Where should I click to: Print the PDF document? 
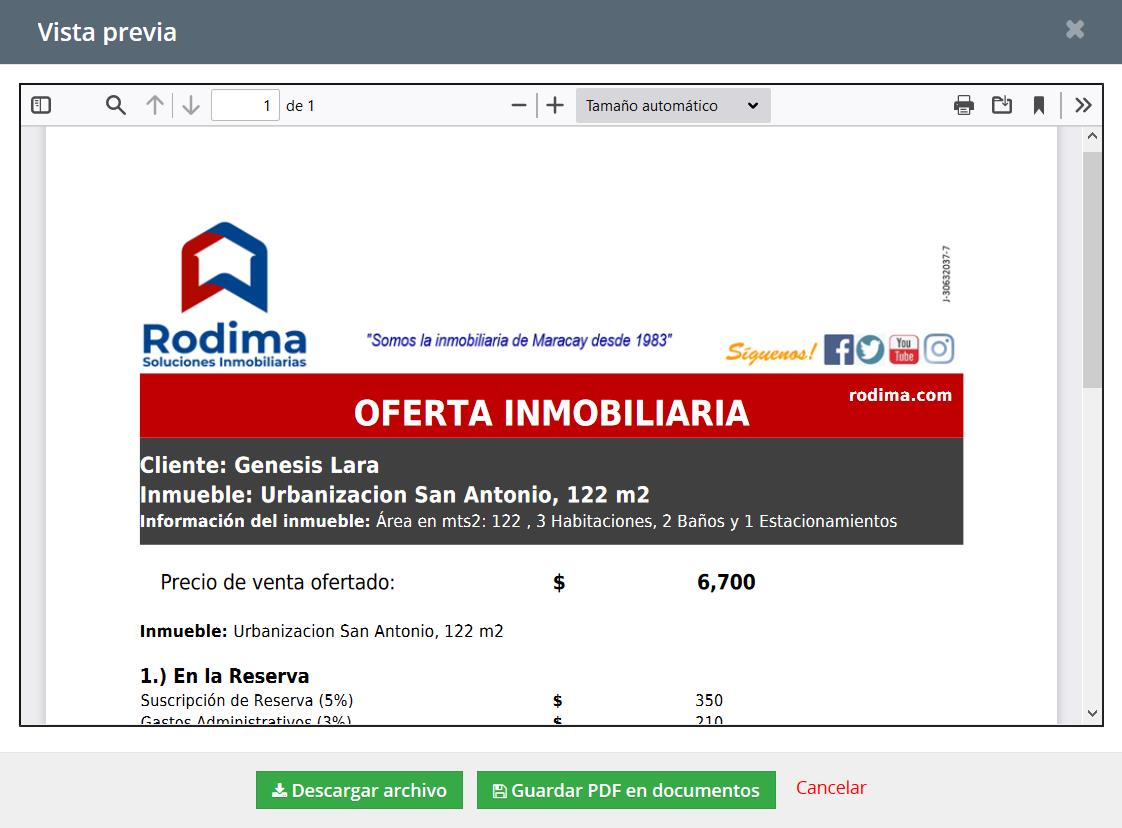tap(963, 105)
